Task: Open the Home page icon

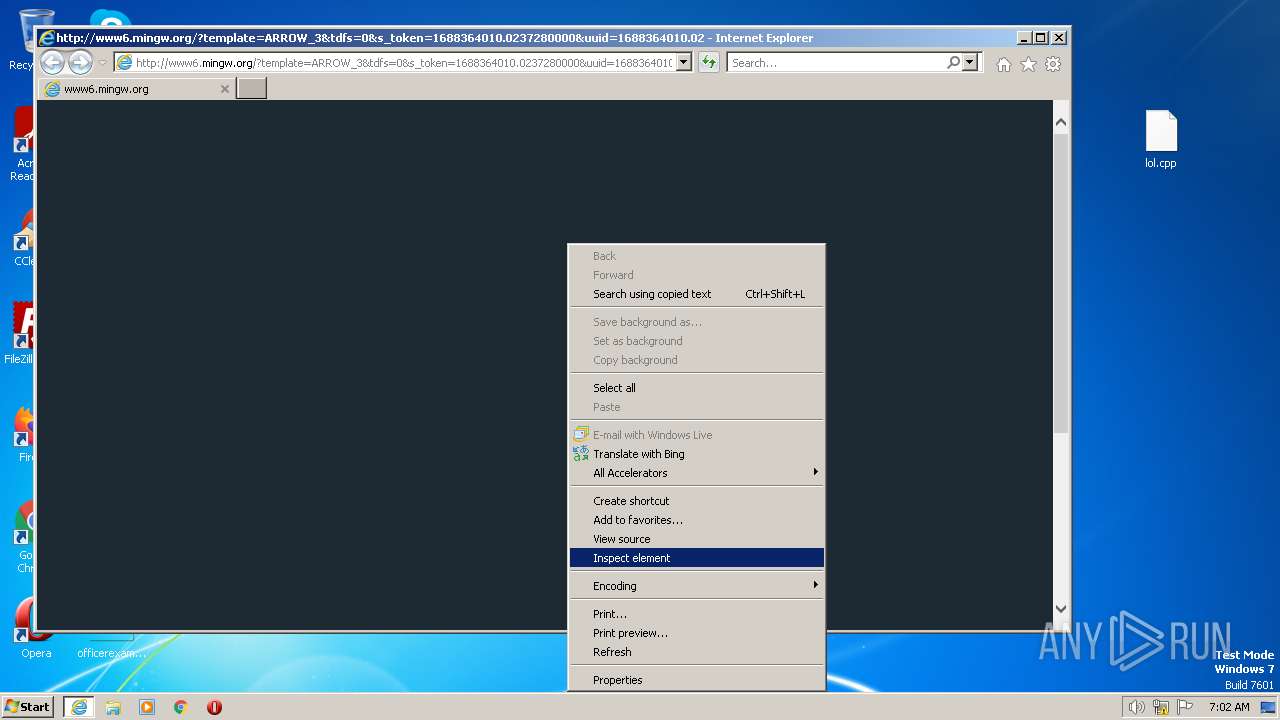Action: (x=1003, y=64)
